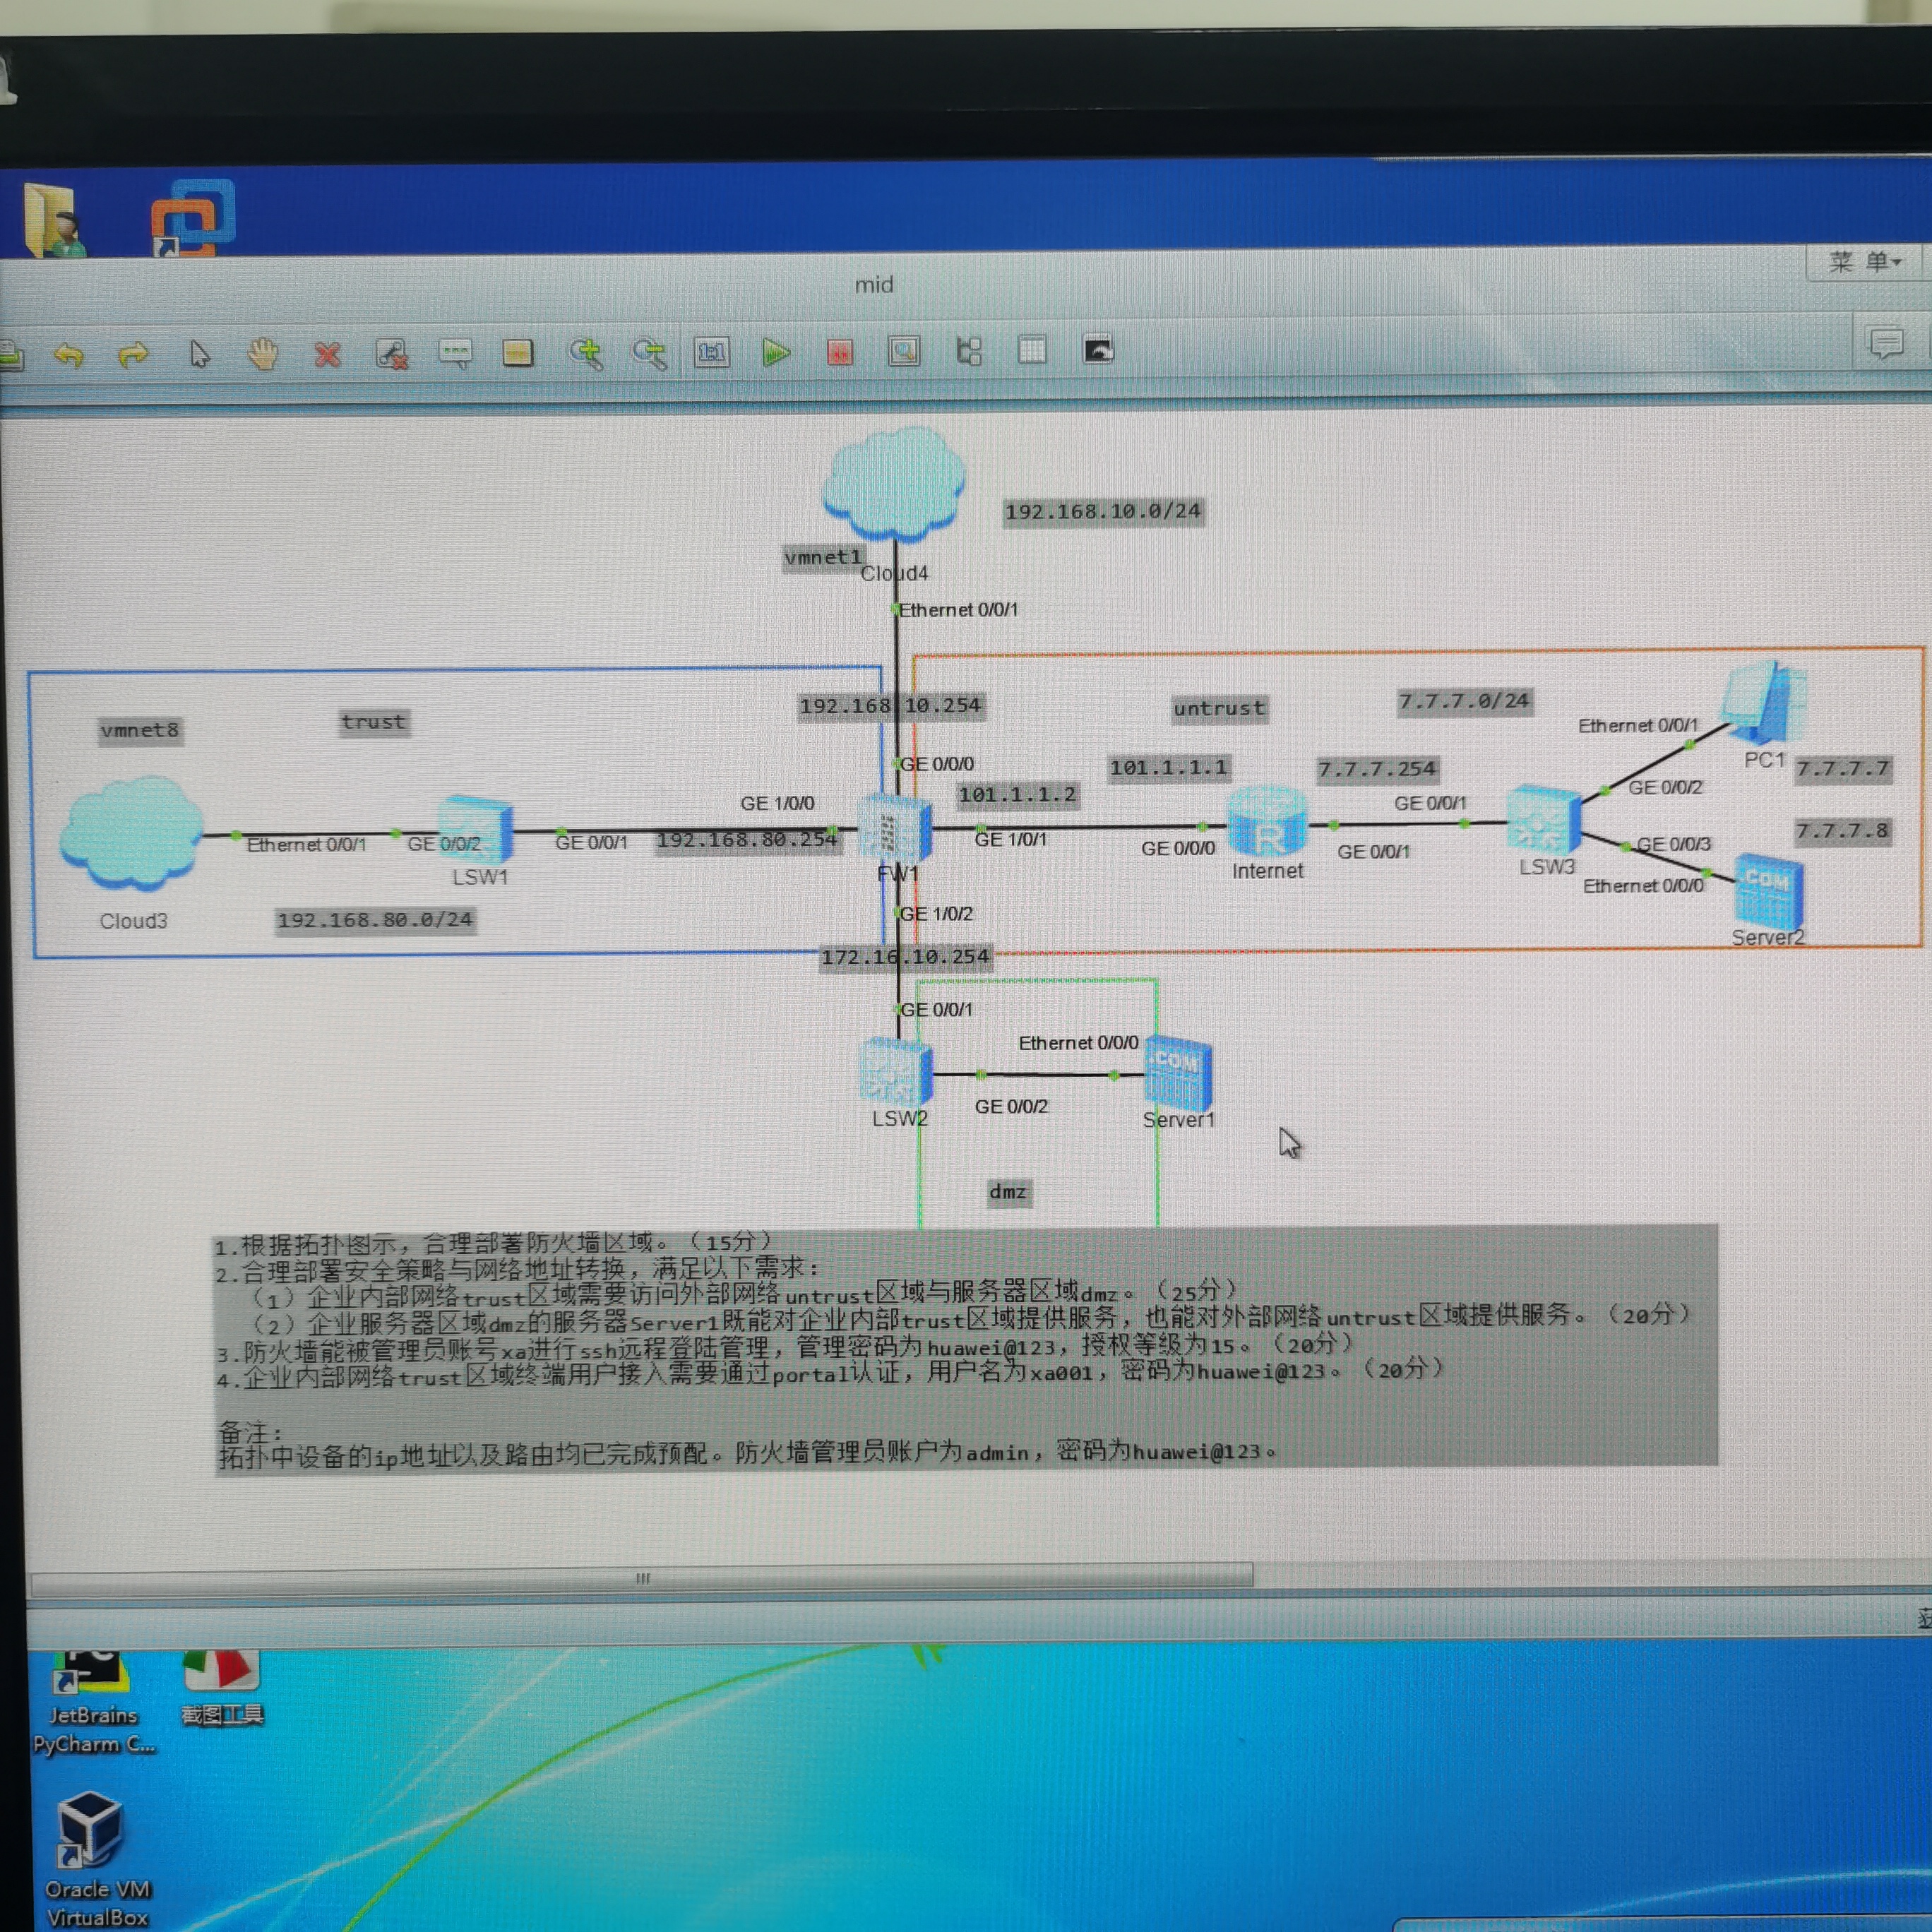Click the zoom in magnifier
Viewport: 1932px width, 1932px height.
click(585, 353)
